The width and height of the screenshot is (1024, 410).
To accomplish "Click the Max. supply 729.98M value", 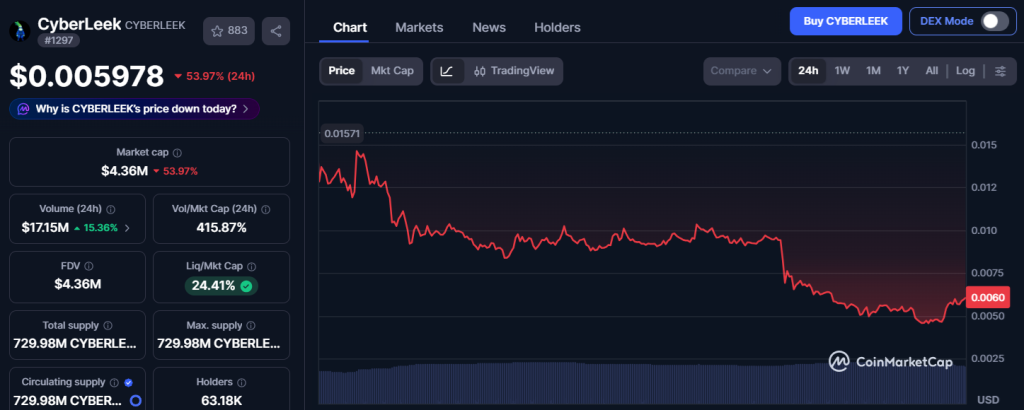I will tap(221, 343).
